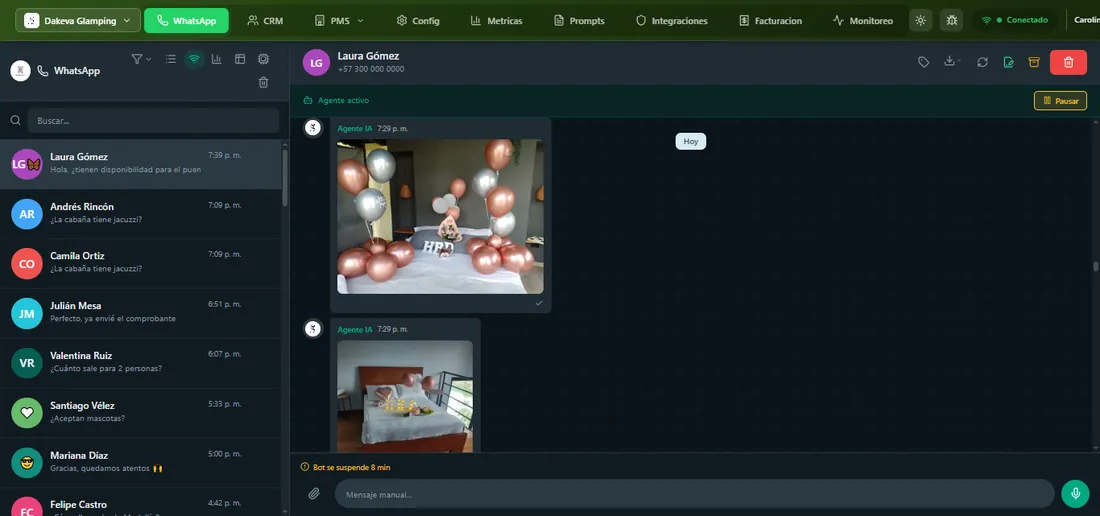Record audio with the green microphone button
The height and width of the screenshot is (516, 1100).
click(x=1075, y=494)
